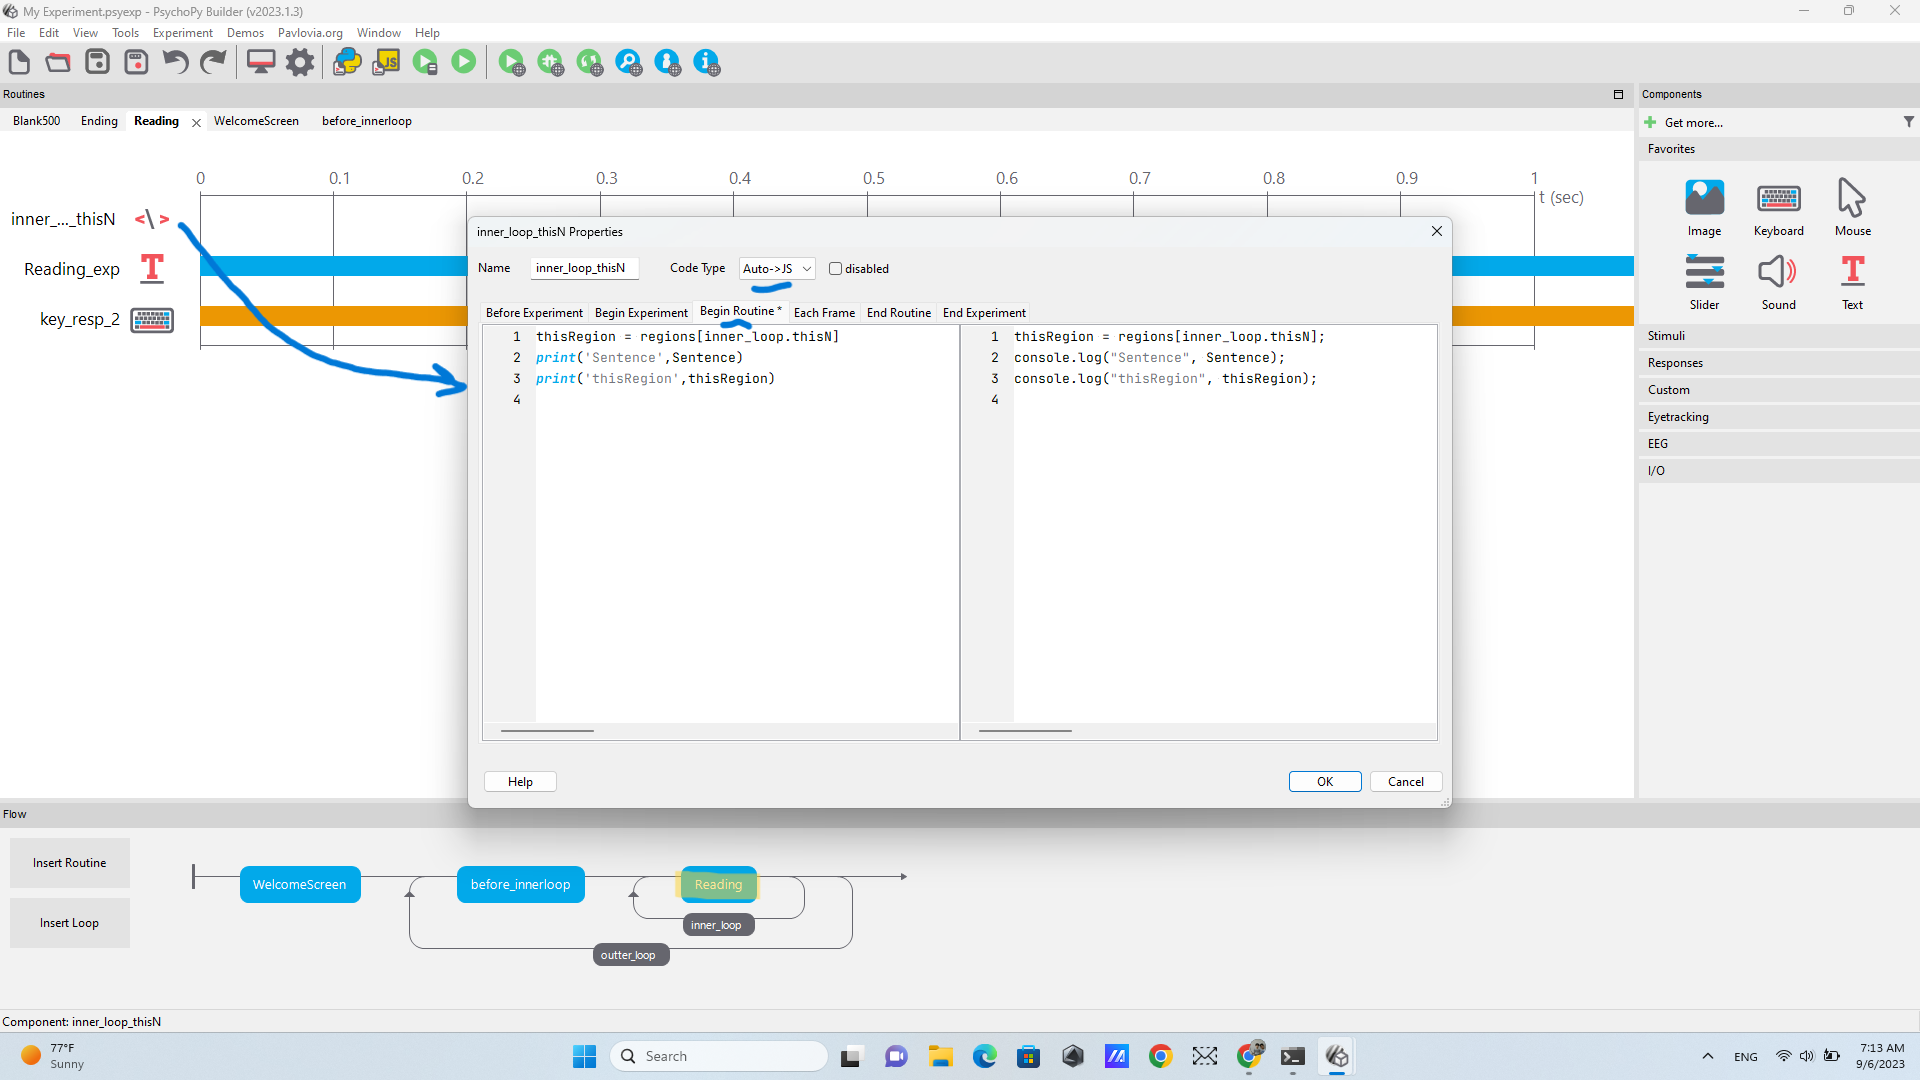Run experiment with green play button

464,62
